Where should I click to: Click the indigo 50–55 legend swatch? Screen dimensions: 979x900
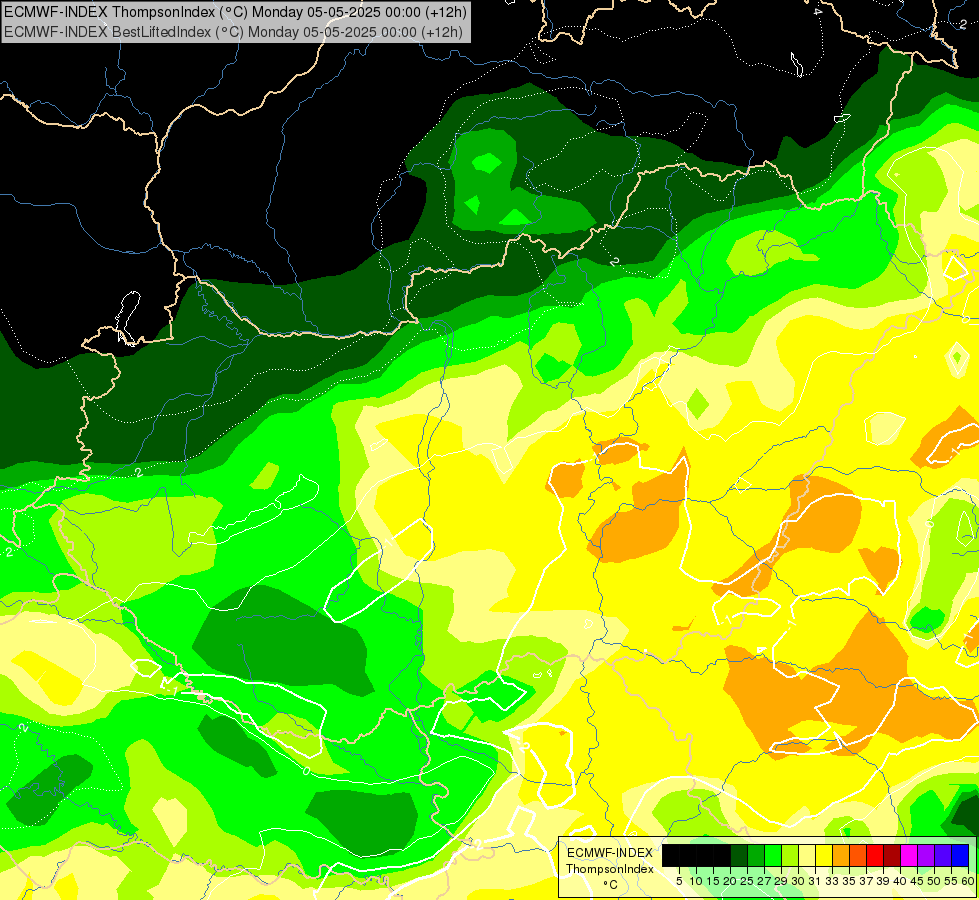click(x=943, y=855)
